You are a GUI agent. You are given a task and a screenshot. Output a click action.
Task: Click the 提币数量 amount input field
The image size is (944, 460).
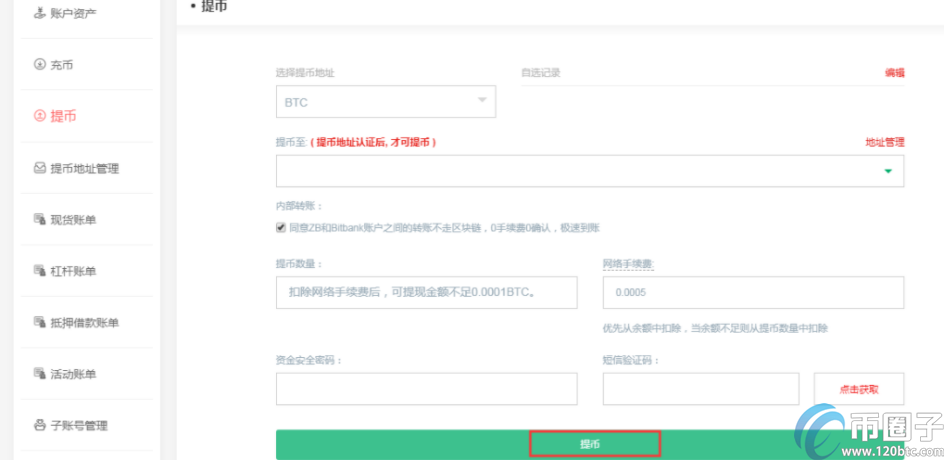[426, 292]
